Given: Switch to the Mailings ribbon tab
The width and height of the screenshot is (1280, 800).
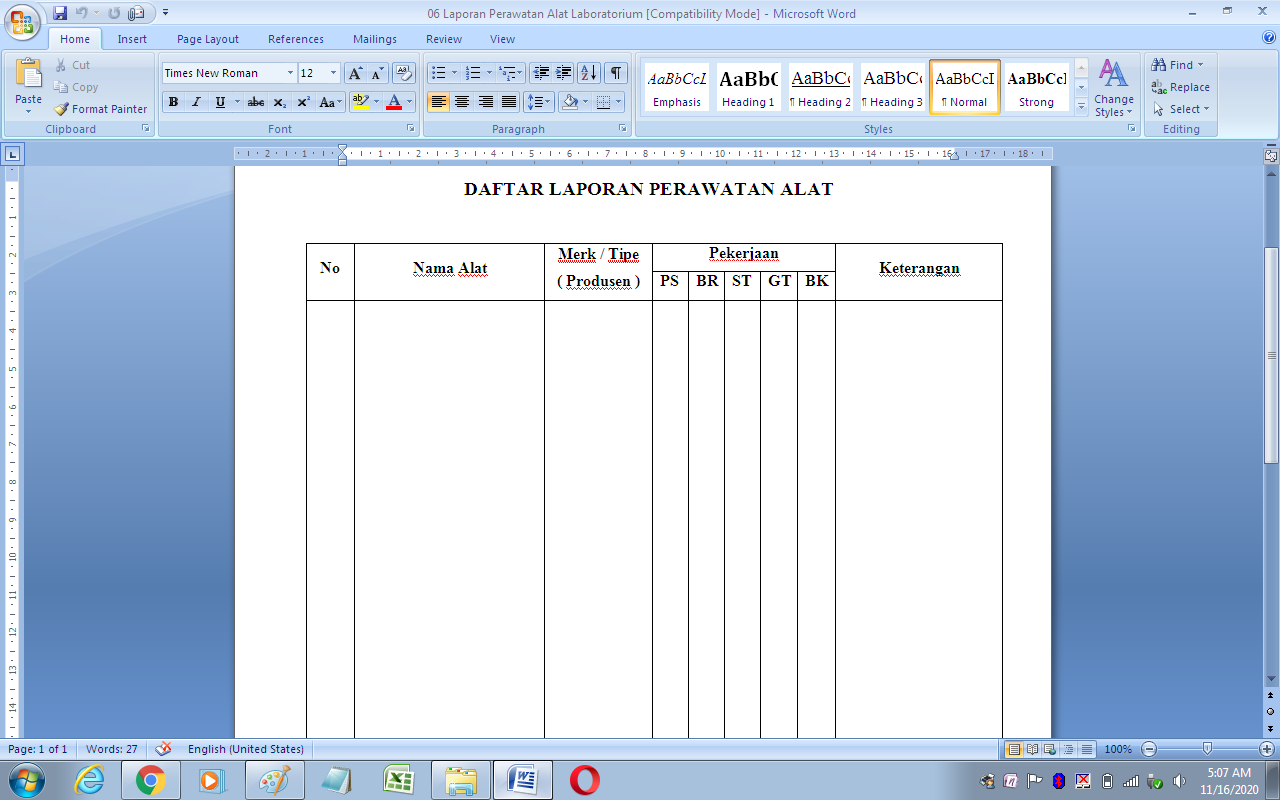Looking at the screenshot, I should 374,39.
